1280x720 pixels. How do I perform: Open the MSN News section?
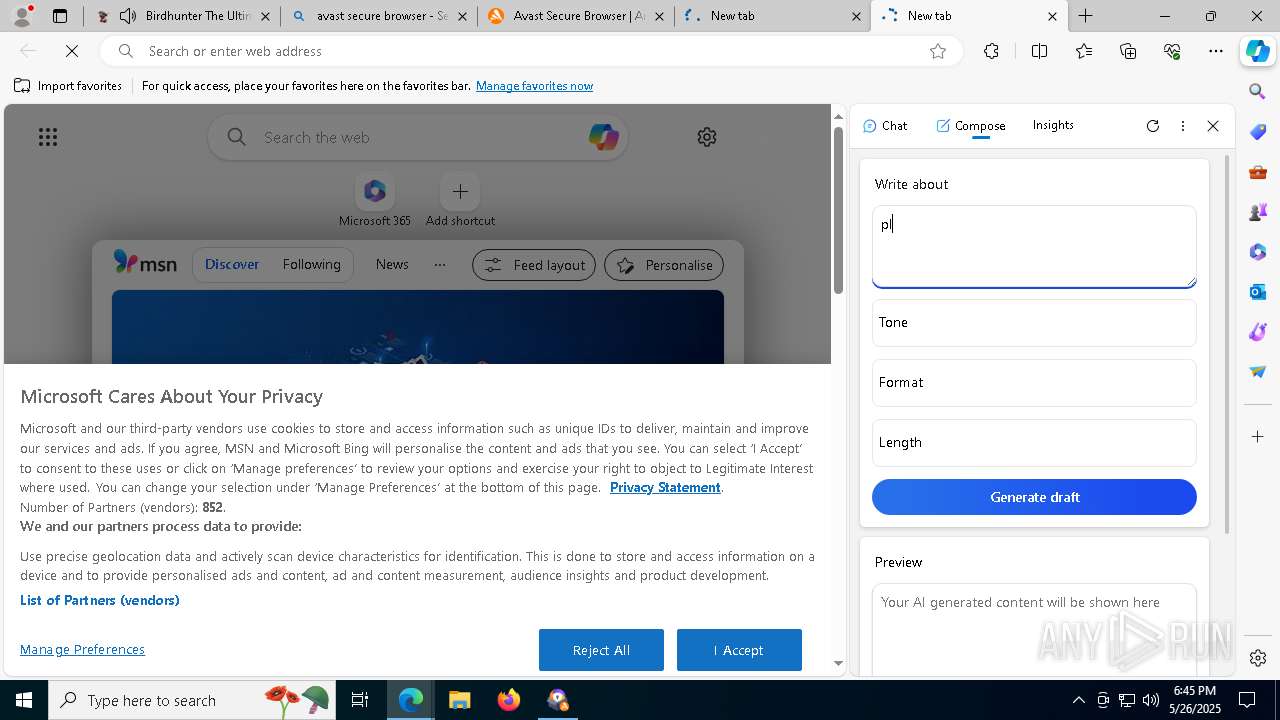(392, 264)
